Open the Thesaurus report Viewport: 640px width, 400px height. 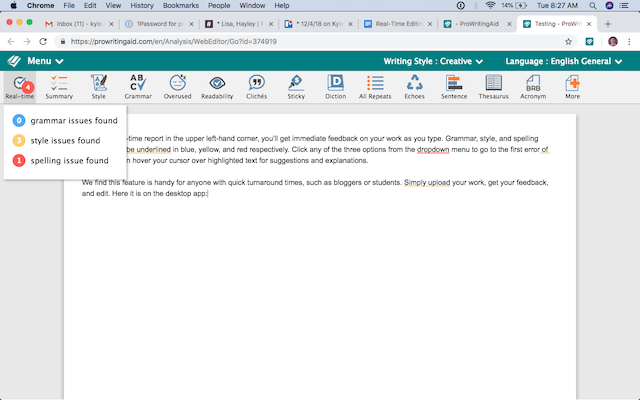click(x=493, y=87)
